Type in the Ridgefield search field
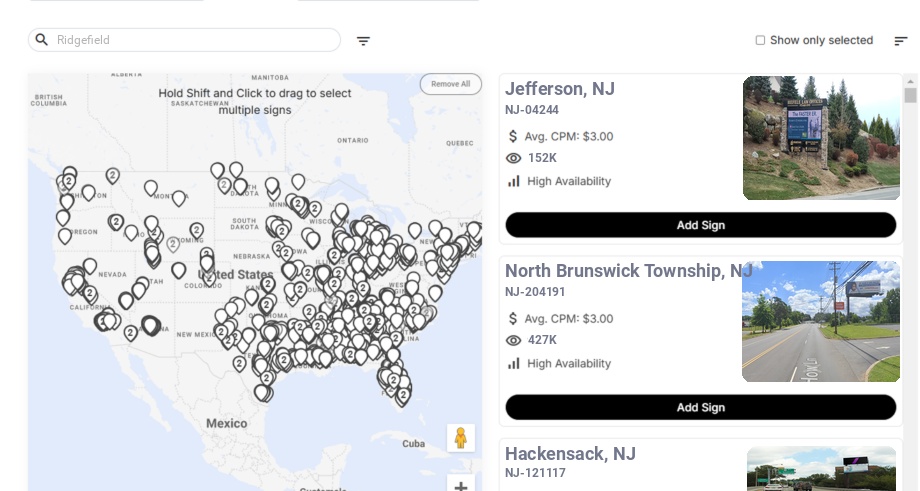Image resolution: width=920 pixels, height=491 pixels. point(190,40)
